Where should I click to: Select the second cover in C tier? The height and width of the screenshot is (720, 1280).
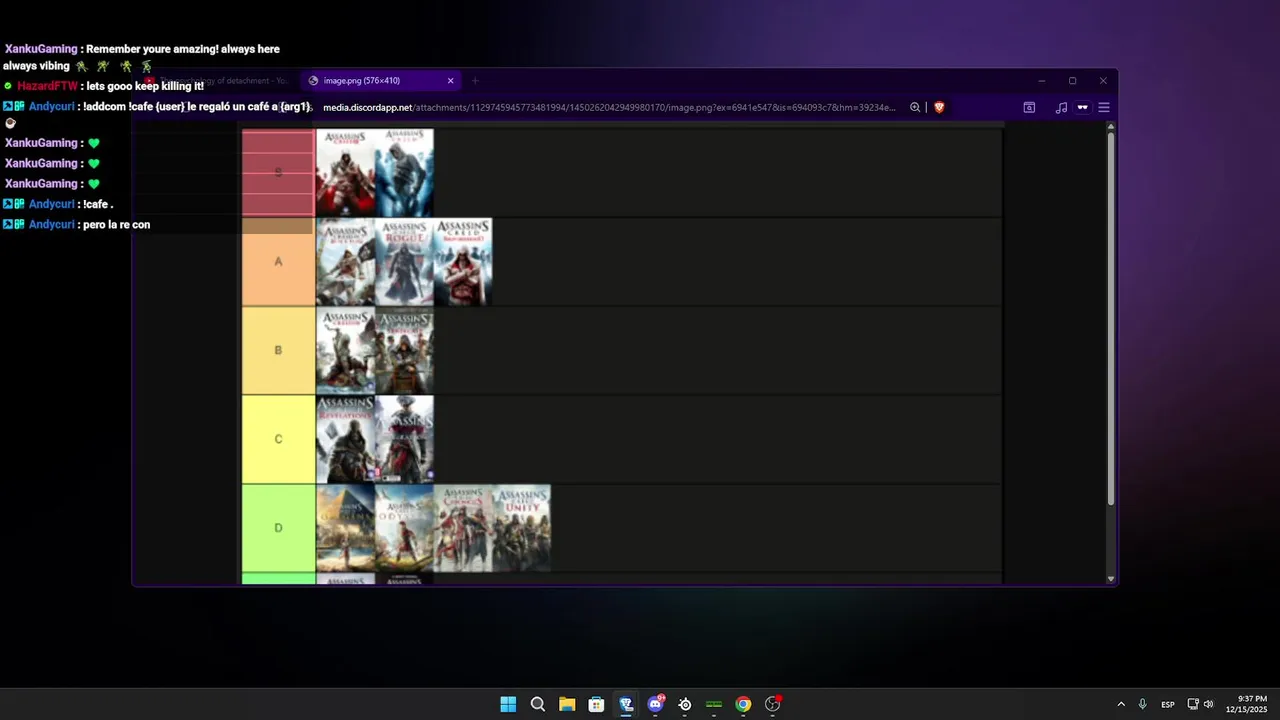click(x=404, y=439)
